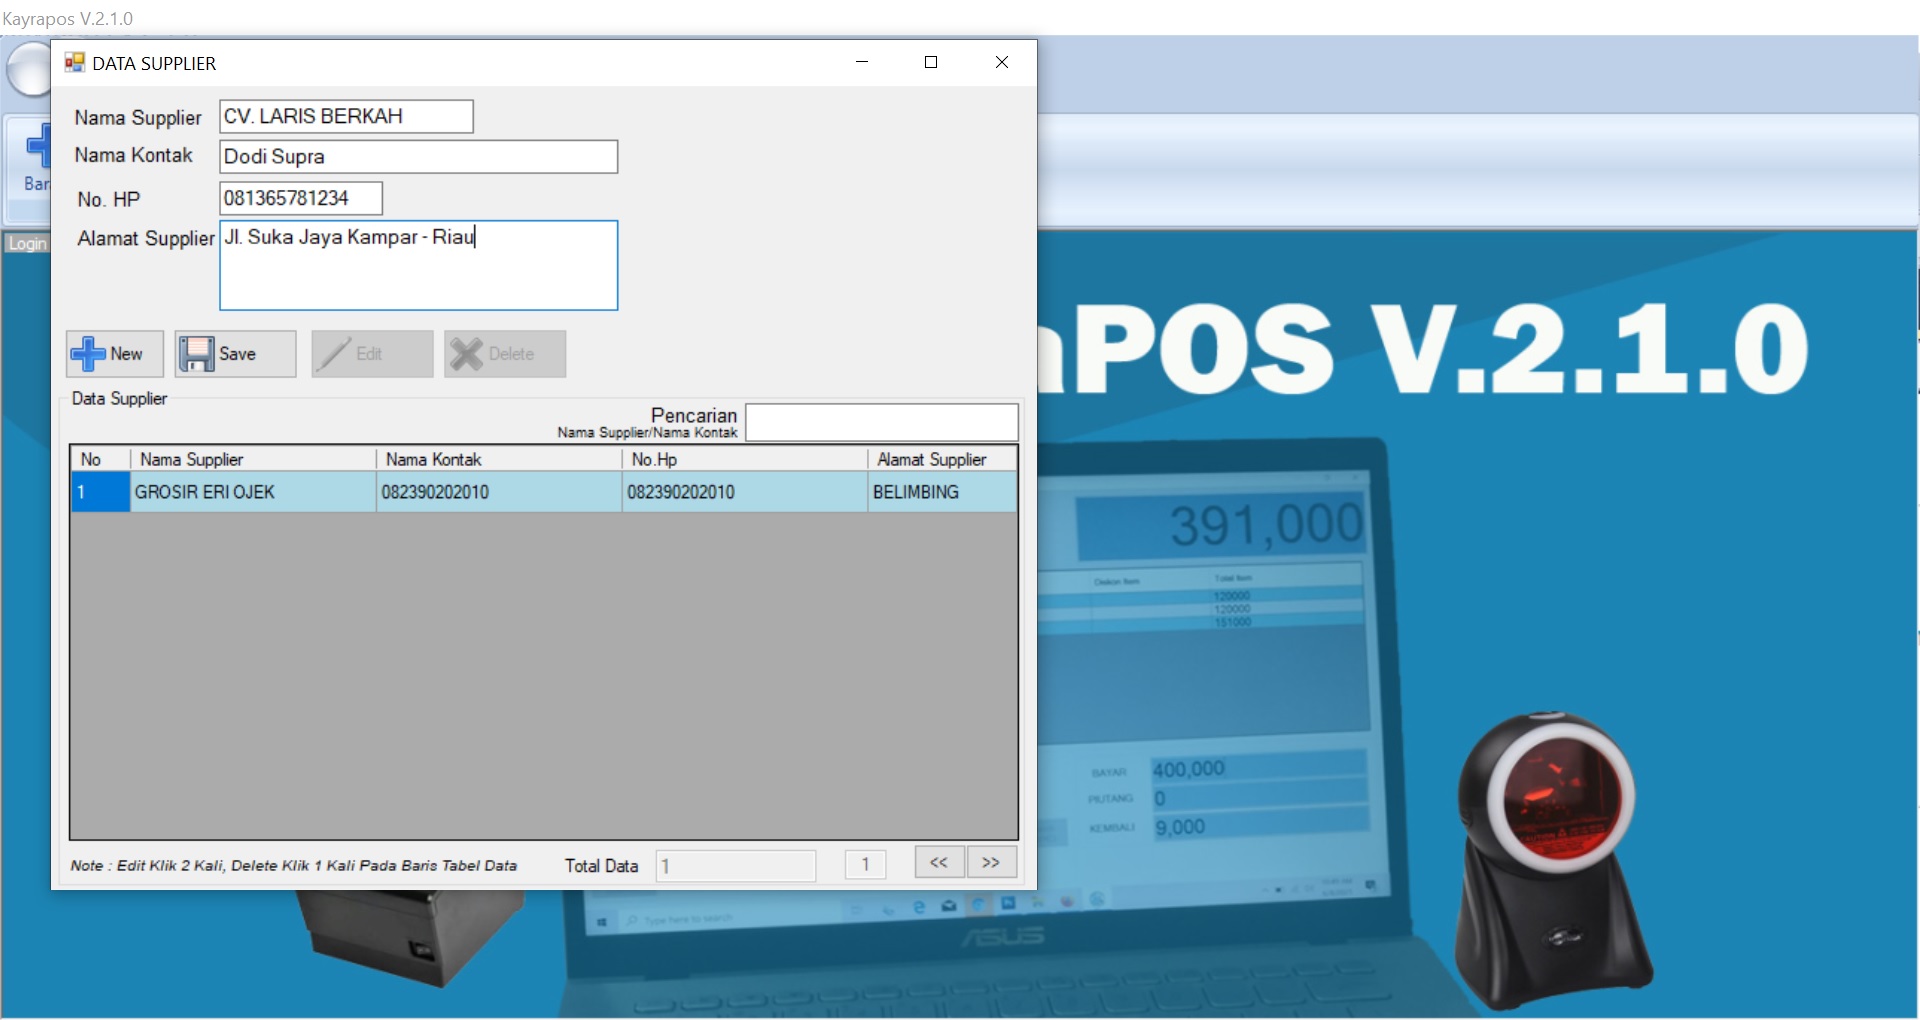
Task: Select the GROSIR ERI OJEK table cell
Action: 253,492
